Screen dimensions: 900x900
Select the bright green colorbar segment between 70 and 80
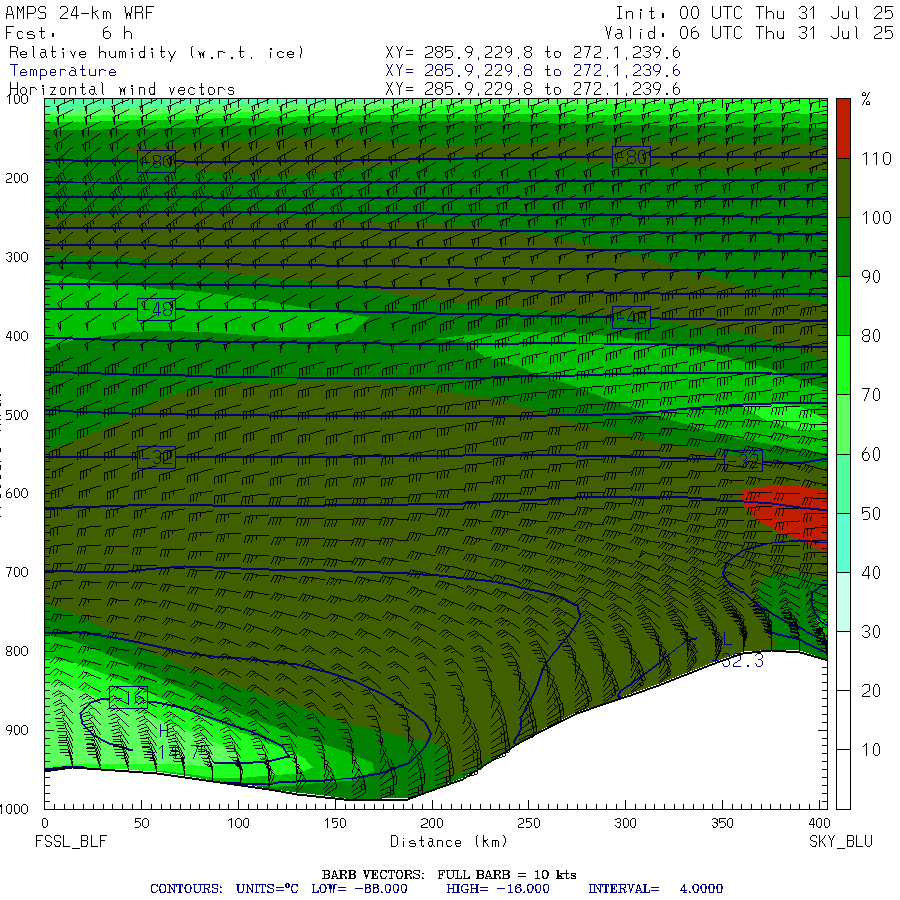[843, 365]
